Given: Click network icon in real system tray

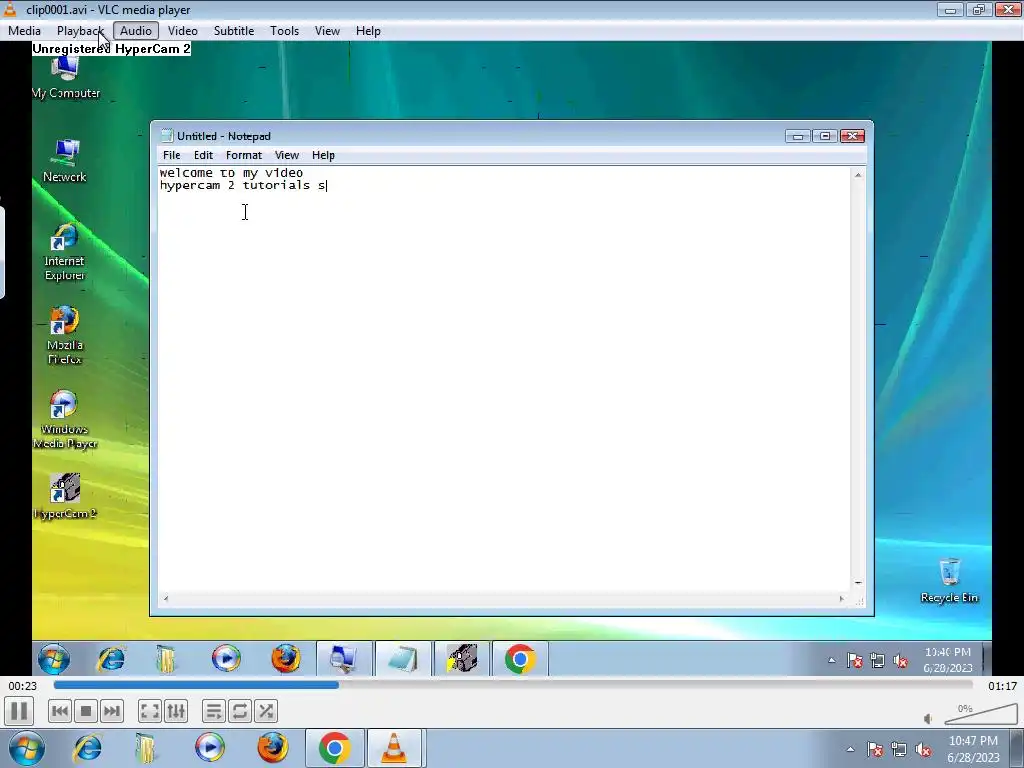Looking at the screenshot, I should 899,749.
